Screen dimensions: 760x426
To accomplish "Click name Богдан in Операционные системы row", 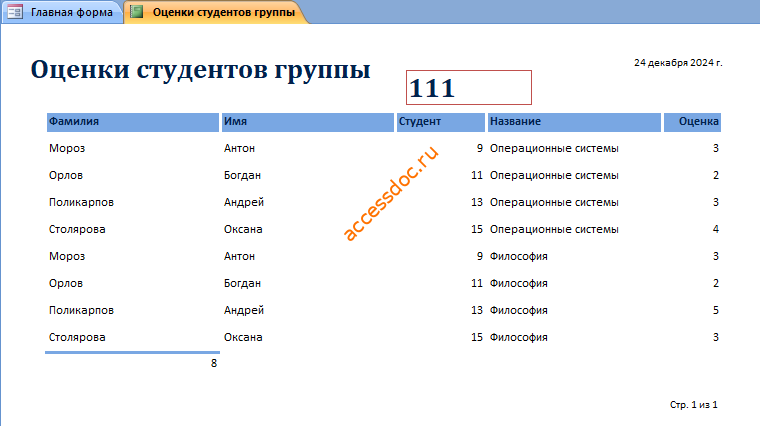I will 242,175.
